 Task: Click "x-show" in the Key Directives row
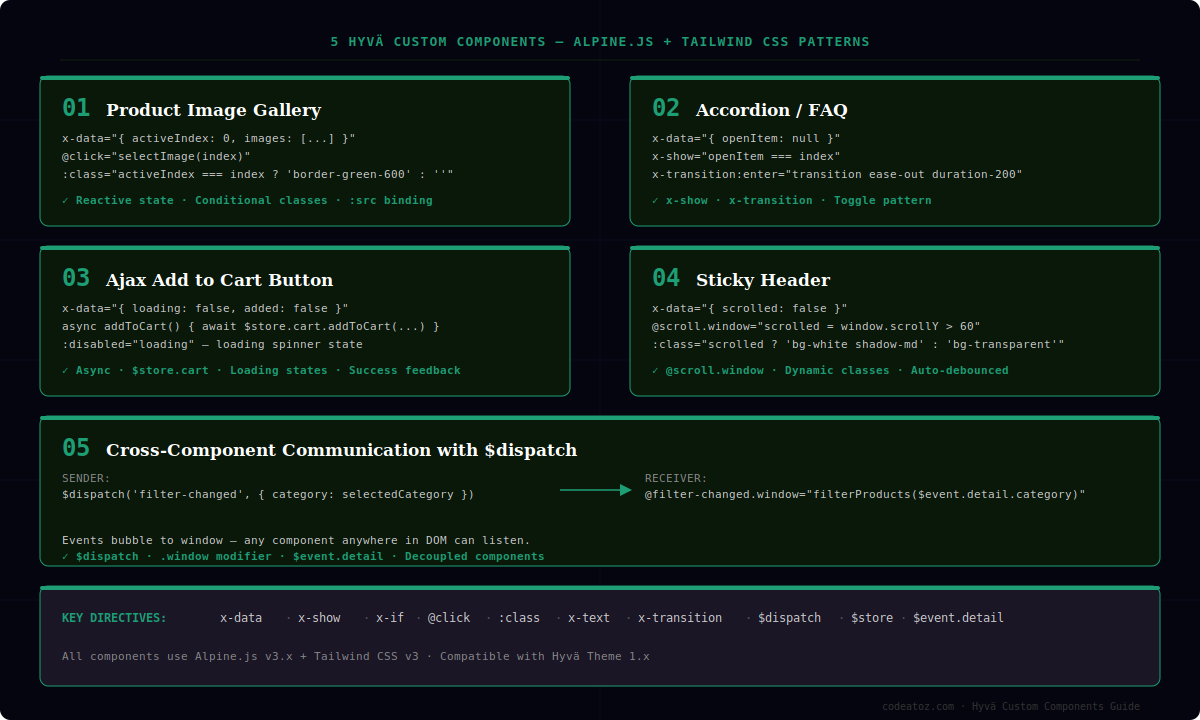click(319, 618)
